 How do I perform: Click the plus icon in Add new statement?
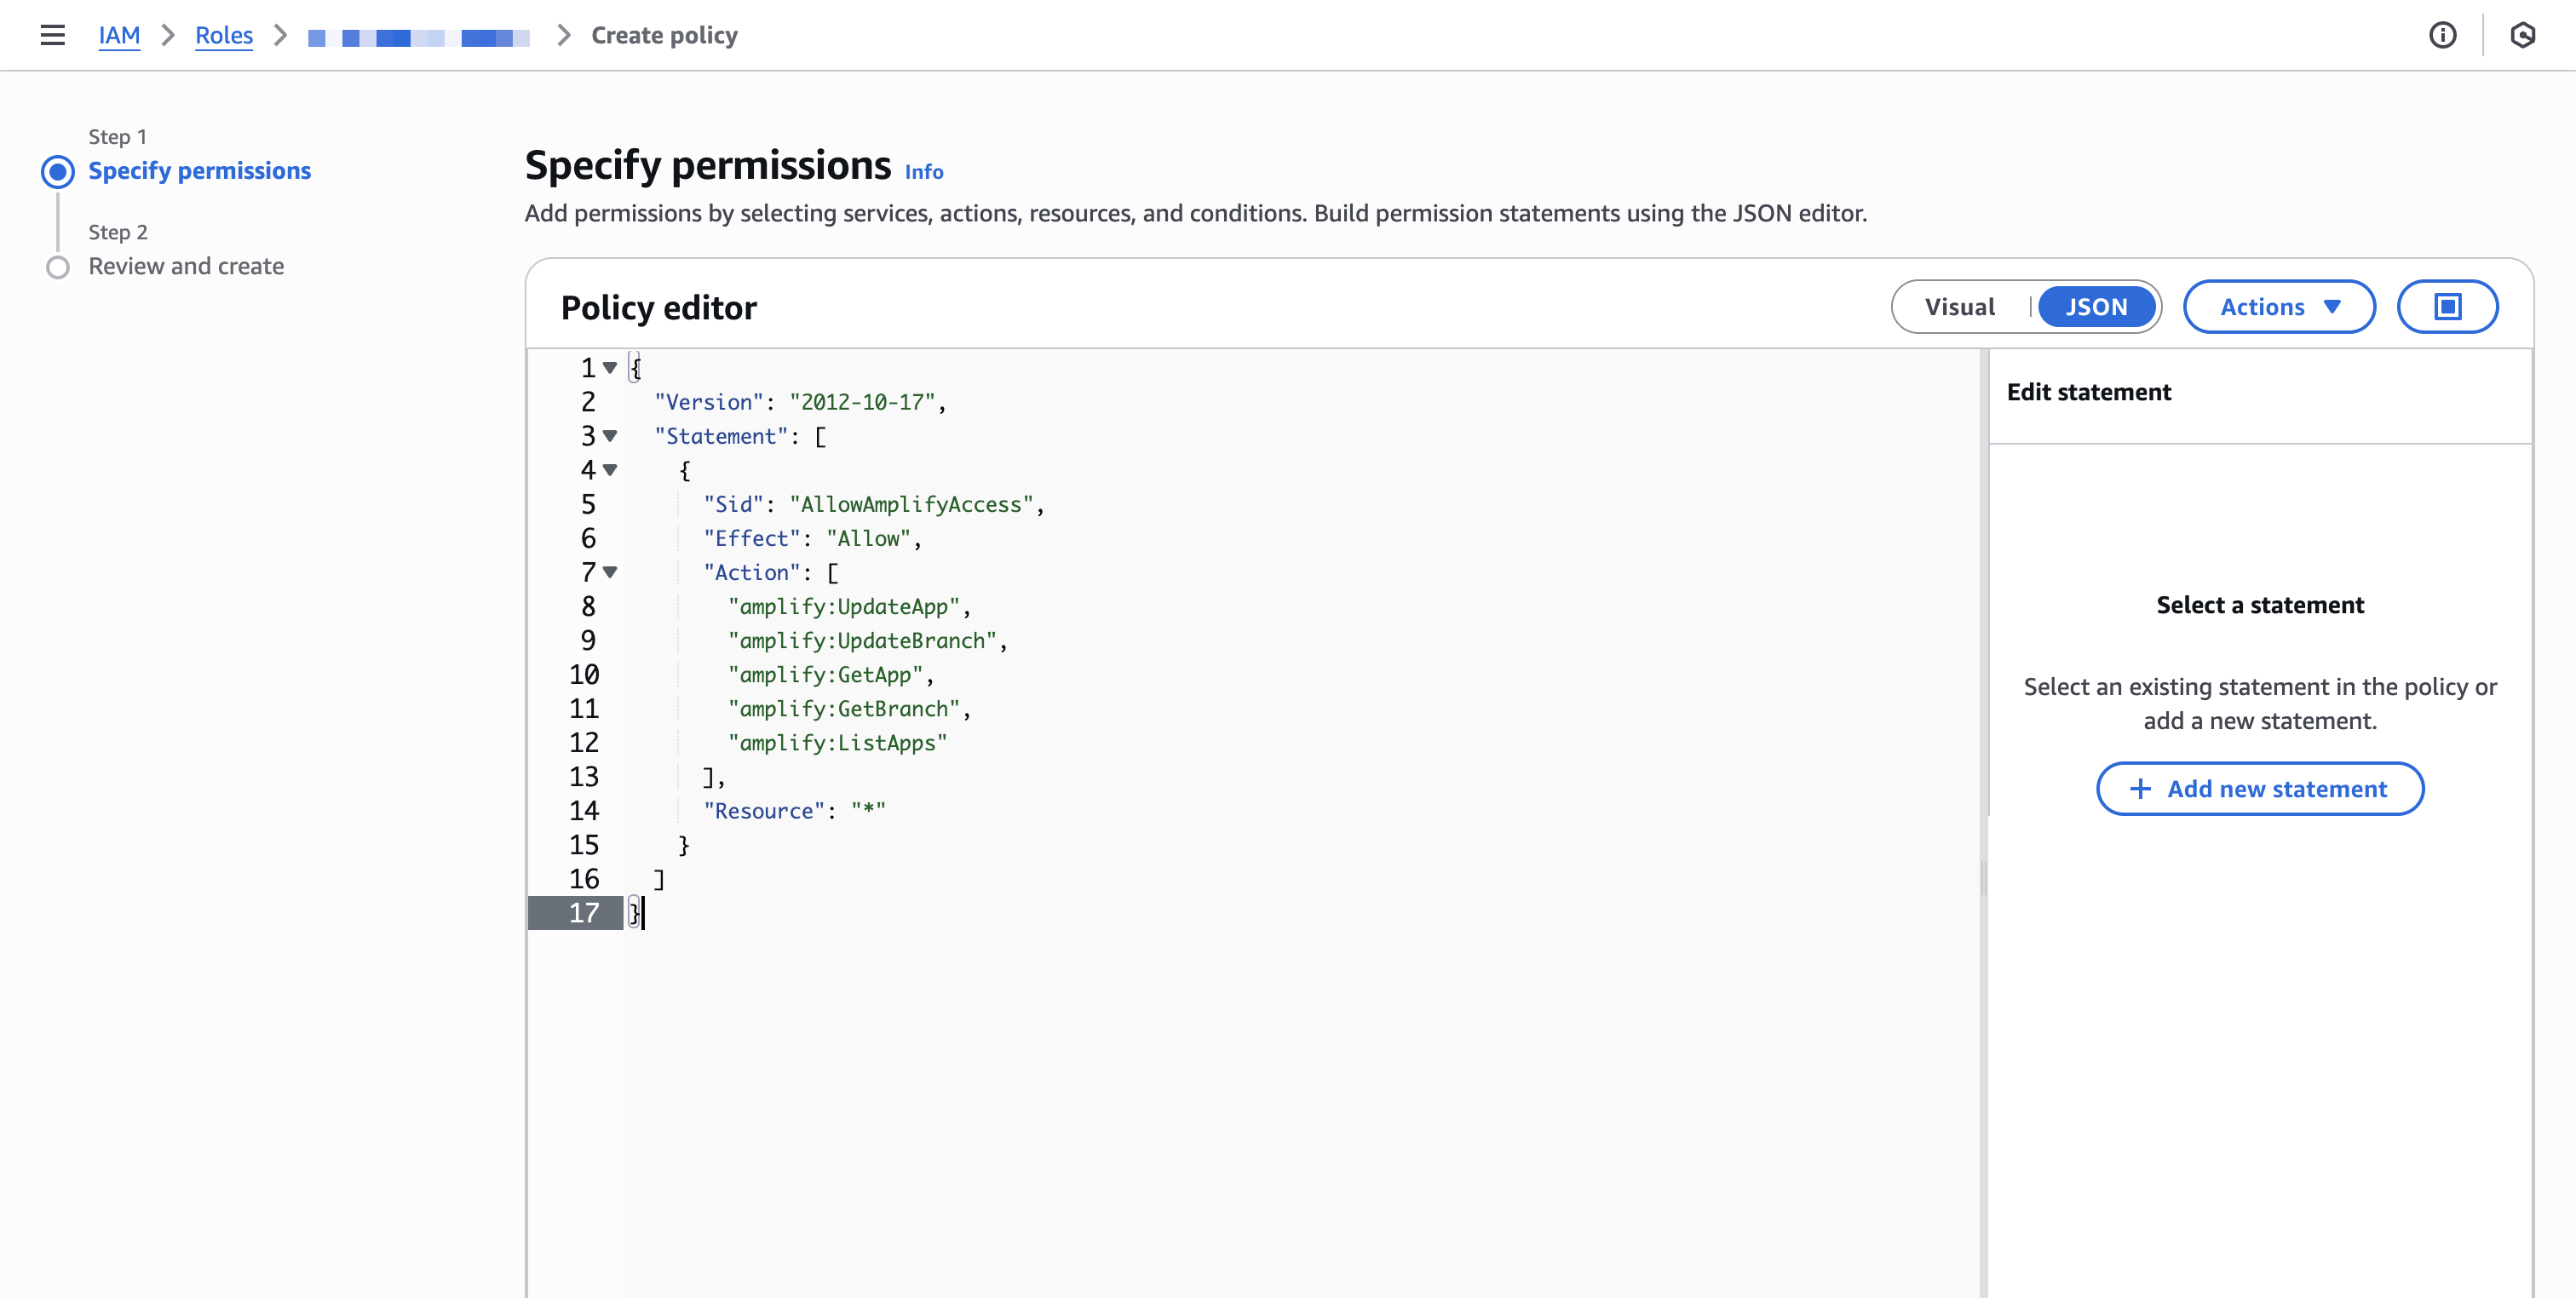pyautogui.click(x=2140, y=789)
